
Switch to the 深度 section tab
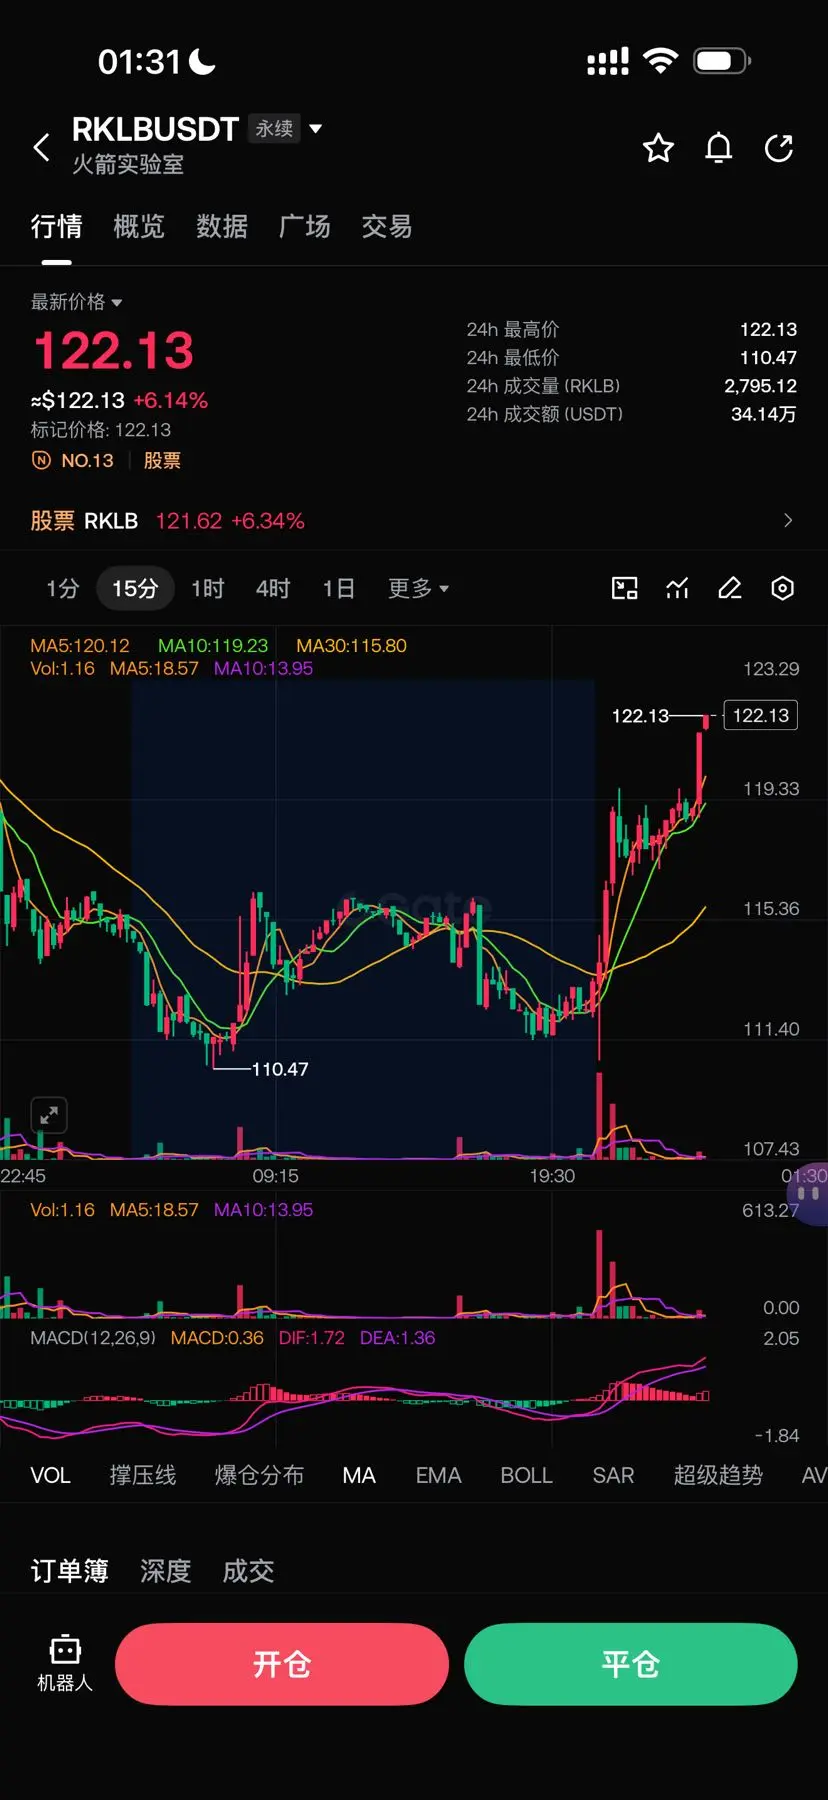tap(165, 1571)
